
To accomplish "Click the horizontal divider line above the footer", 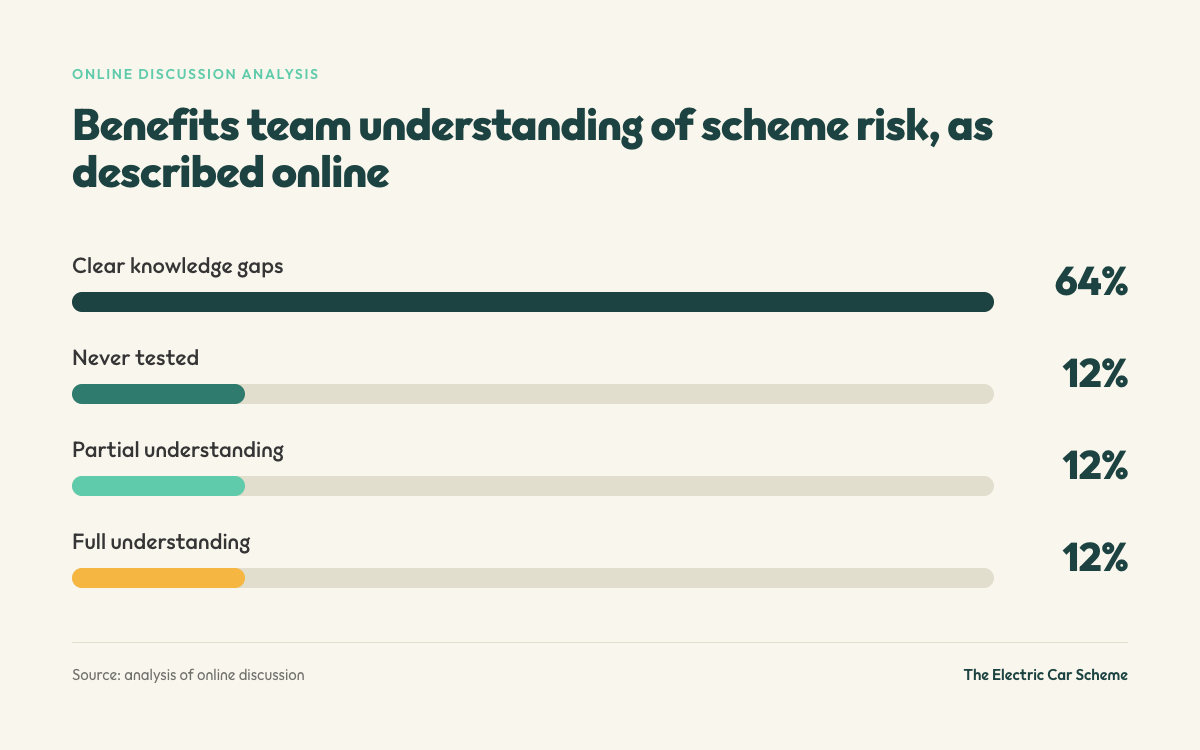I will point(600,642).
